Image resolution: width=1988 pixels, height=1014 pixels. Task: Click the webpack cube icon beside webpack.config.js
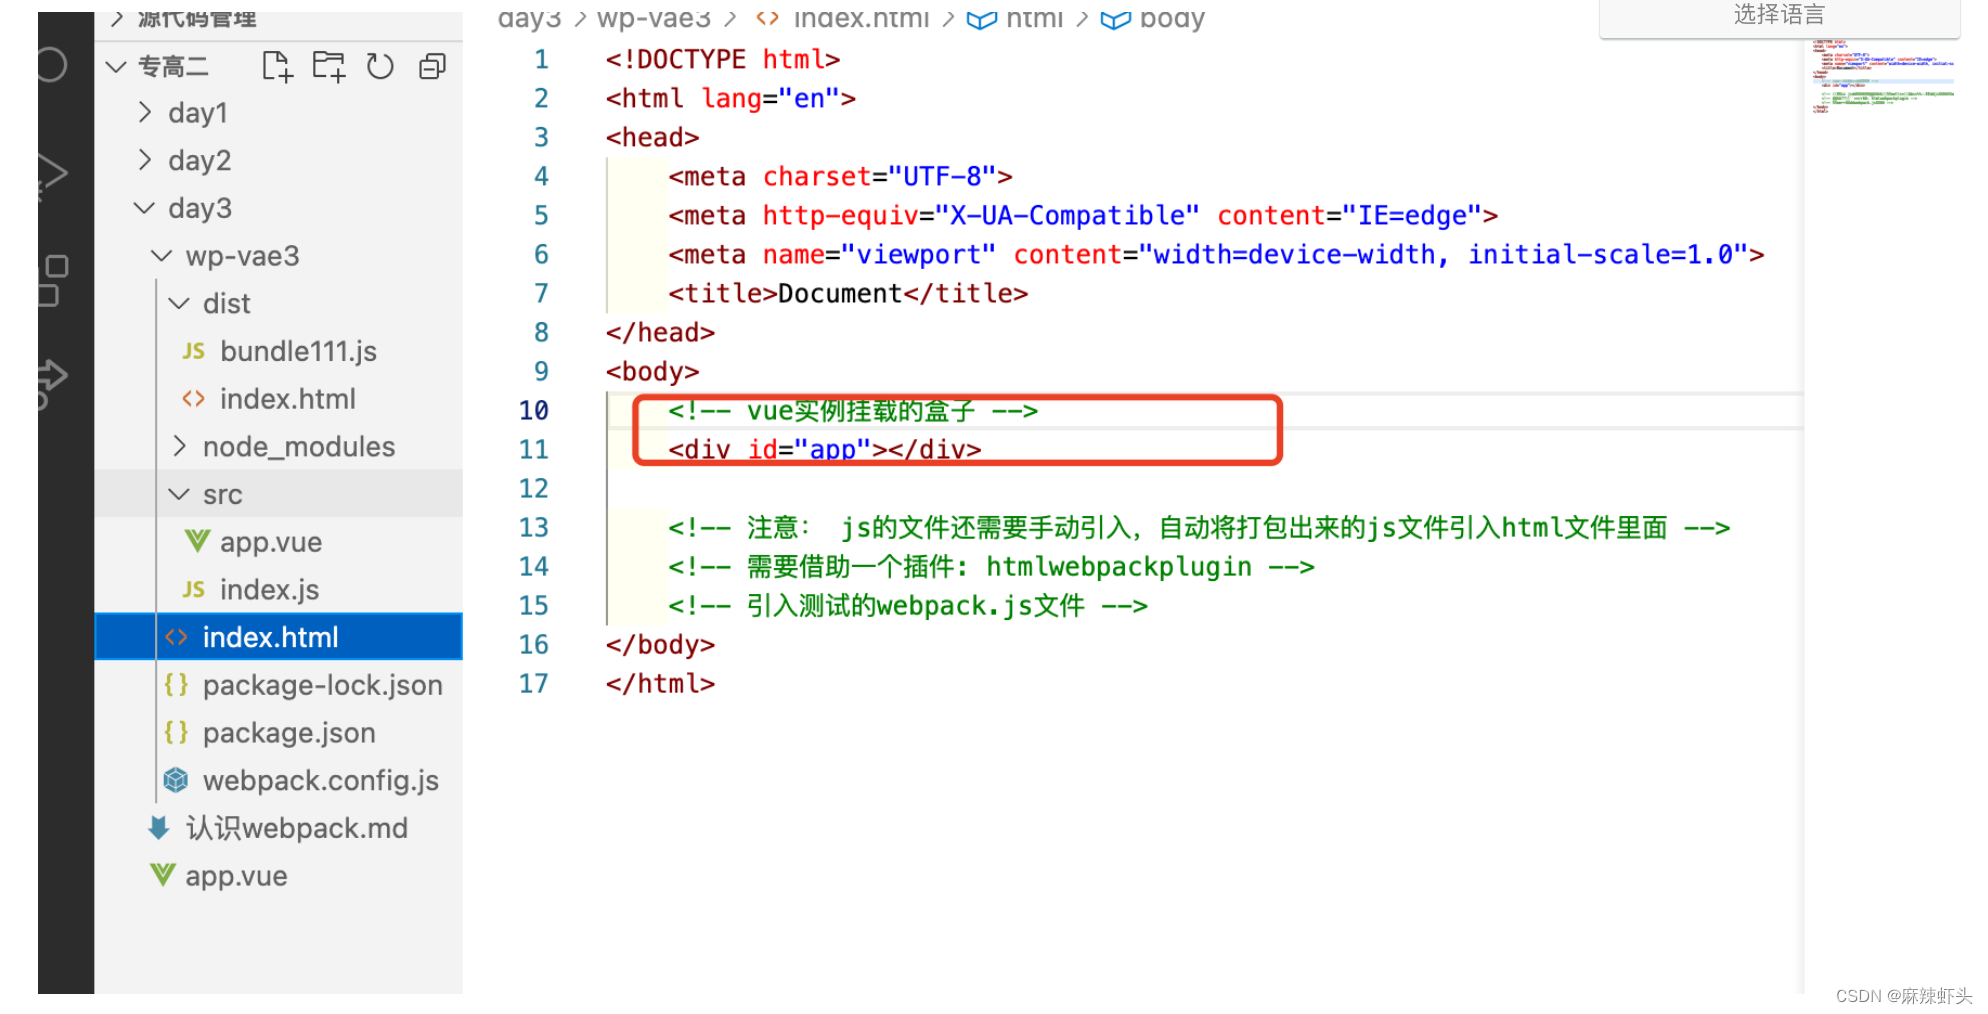176,780
